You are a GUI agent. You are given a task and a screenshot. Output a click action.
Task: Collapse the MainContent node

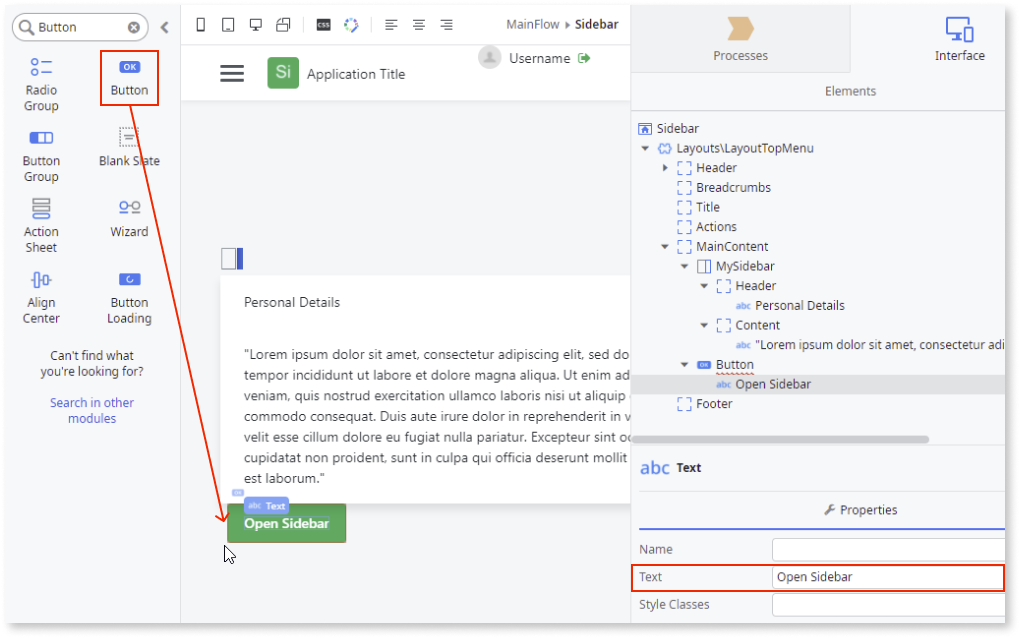[664, 246]
